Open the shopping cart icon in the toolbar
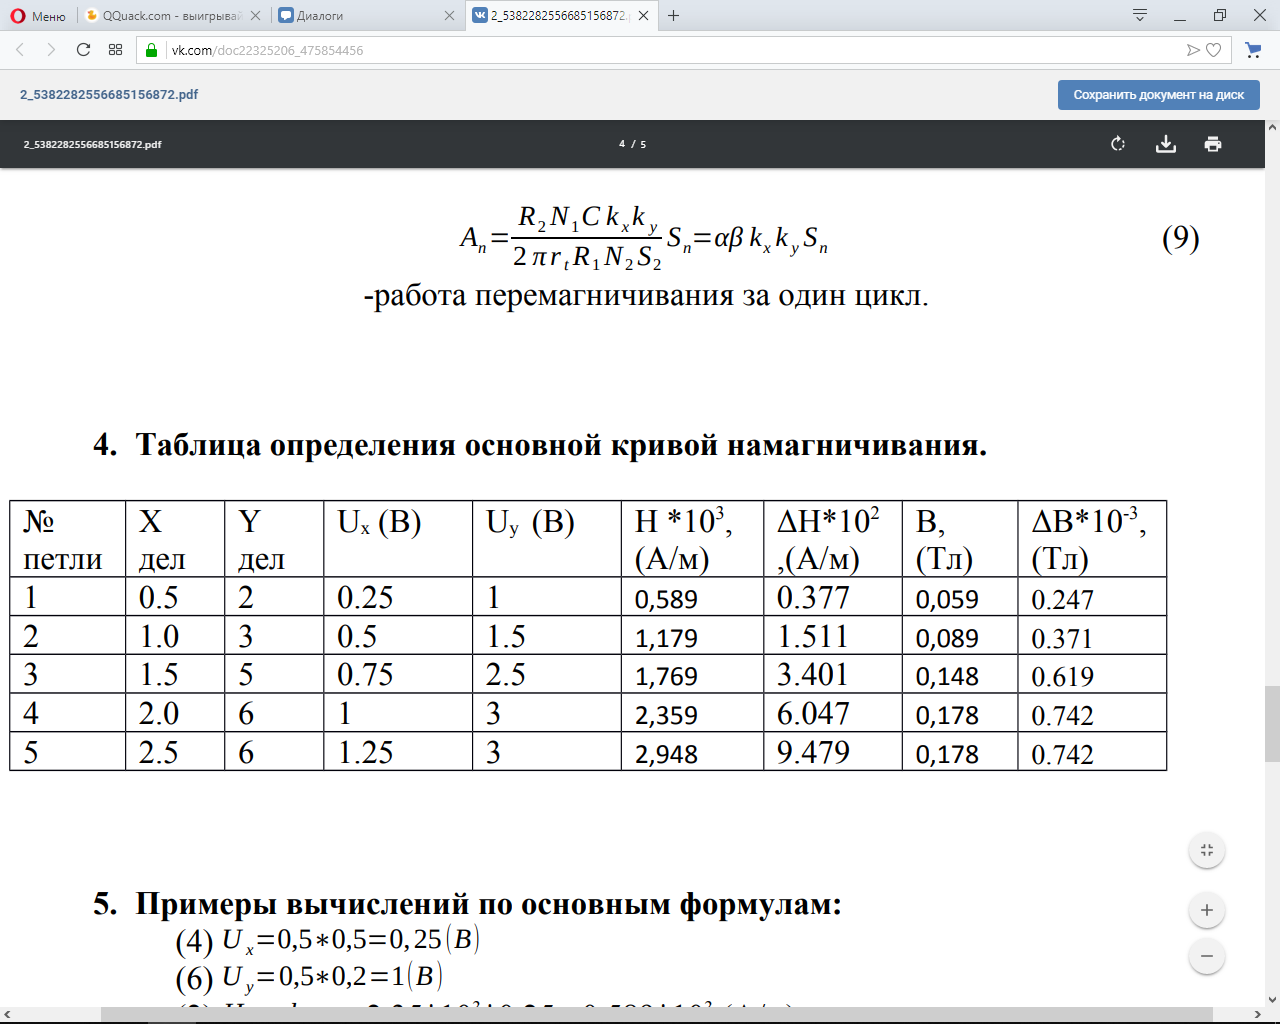The width and height of the screenshot is (1280, 1024). coord(1253,50)
